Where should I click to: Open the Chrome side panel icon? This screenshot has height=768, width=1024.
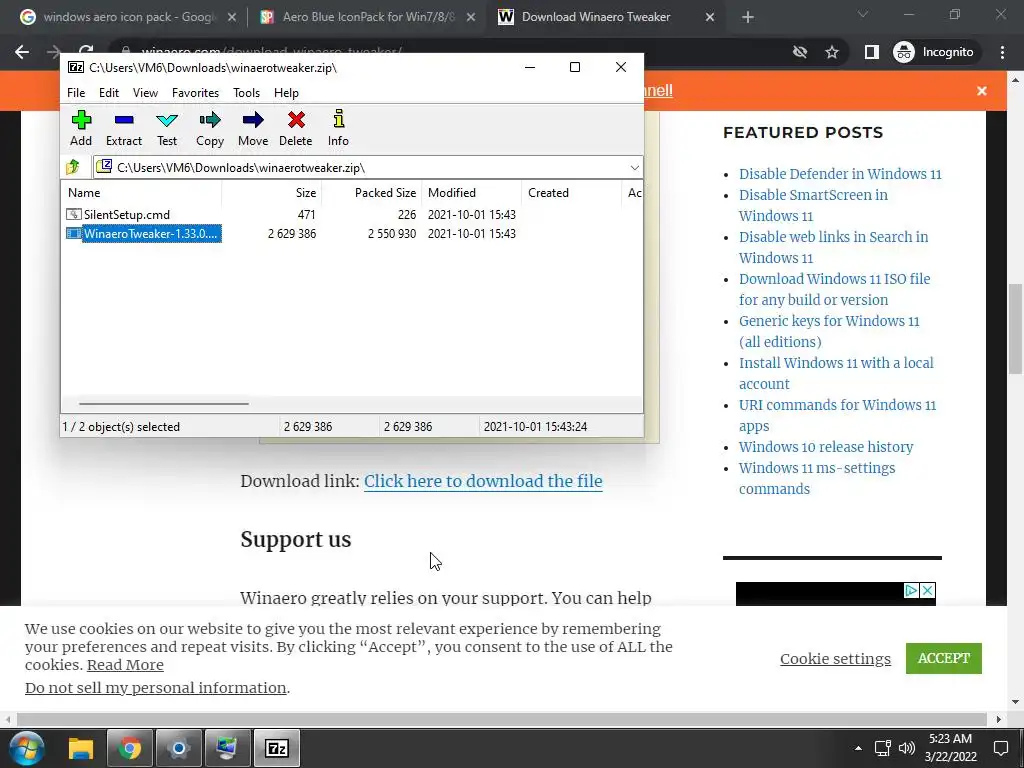(871, 52)
